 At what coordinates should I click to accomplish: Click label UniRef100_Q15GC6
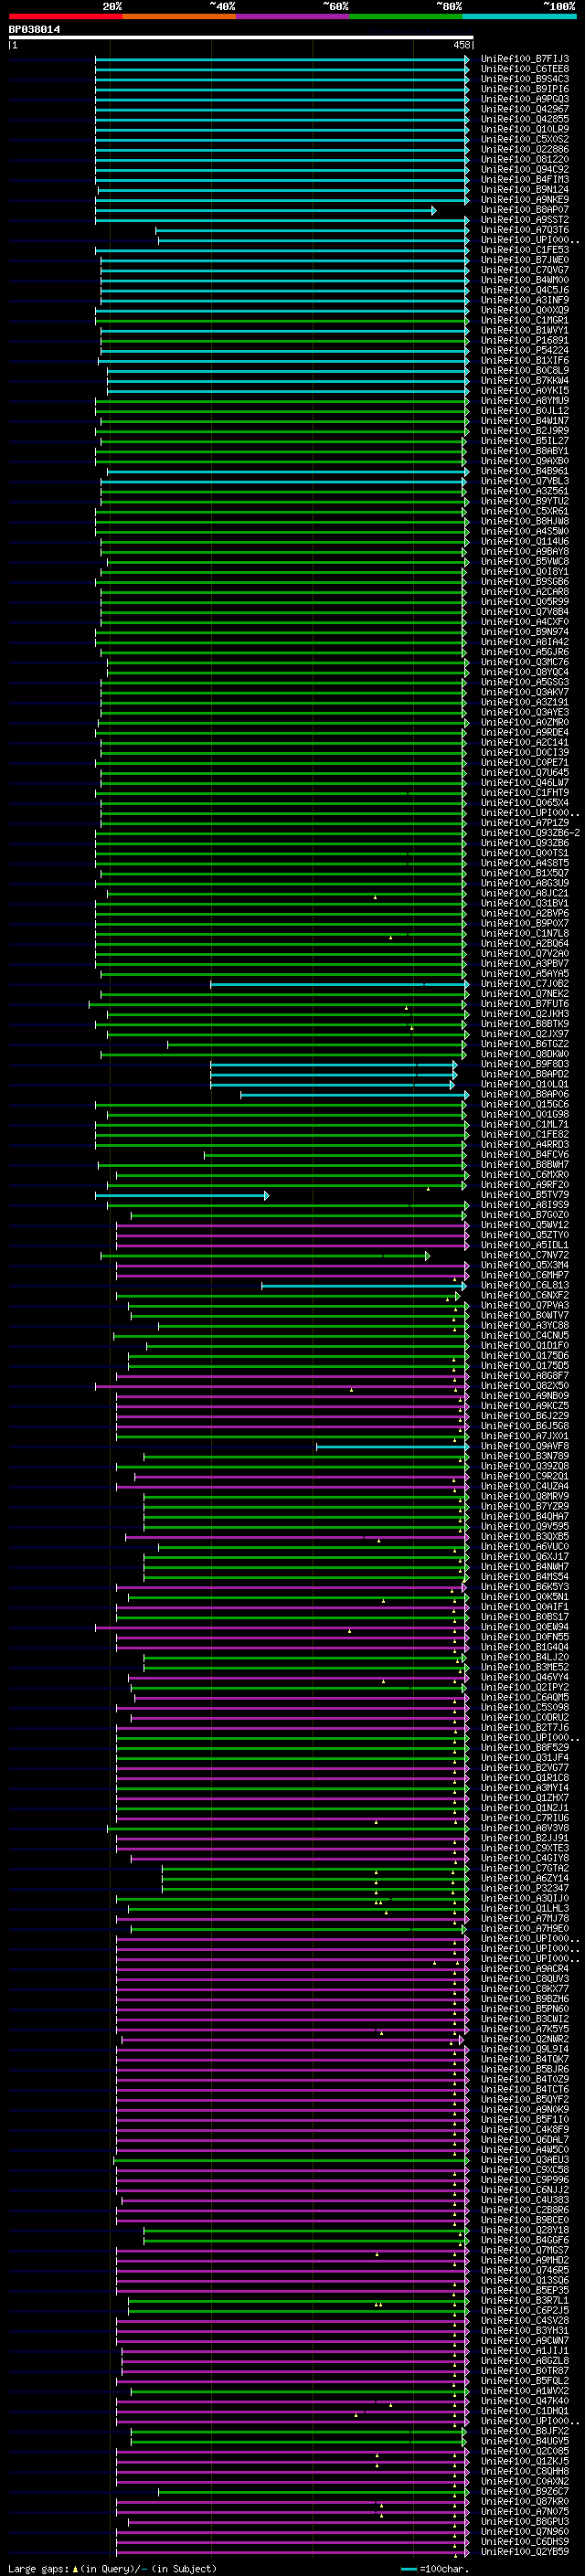click(x=524, y=1104)
